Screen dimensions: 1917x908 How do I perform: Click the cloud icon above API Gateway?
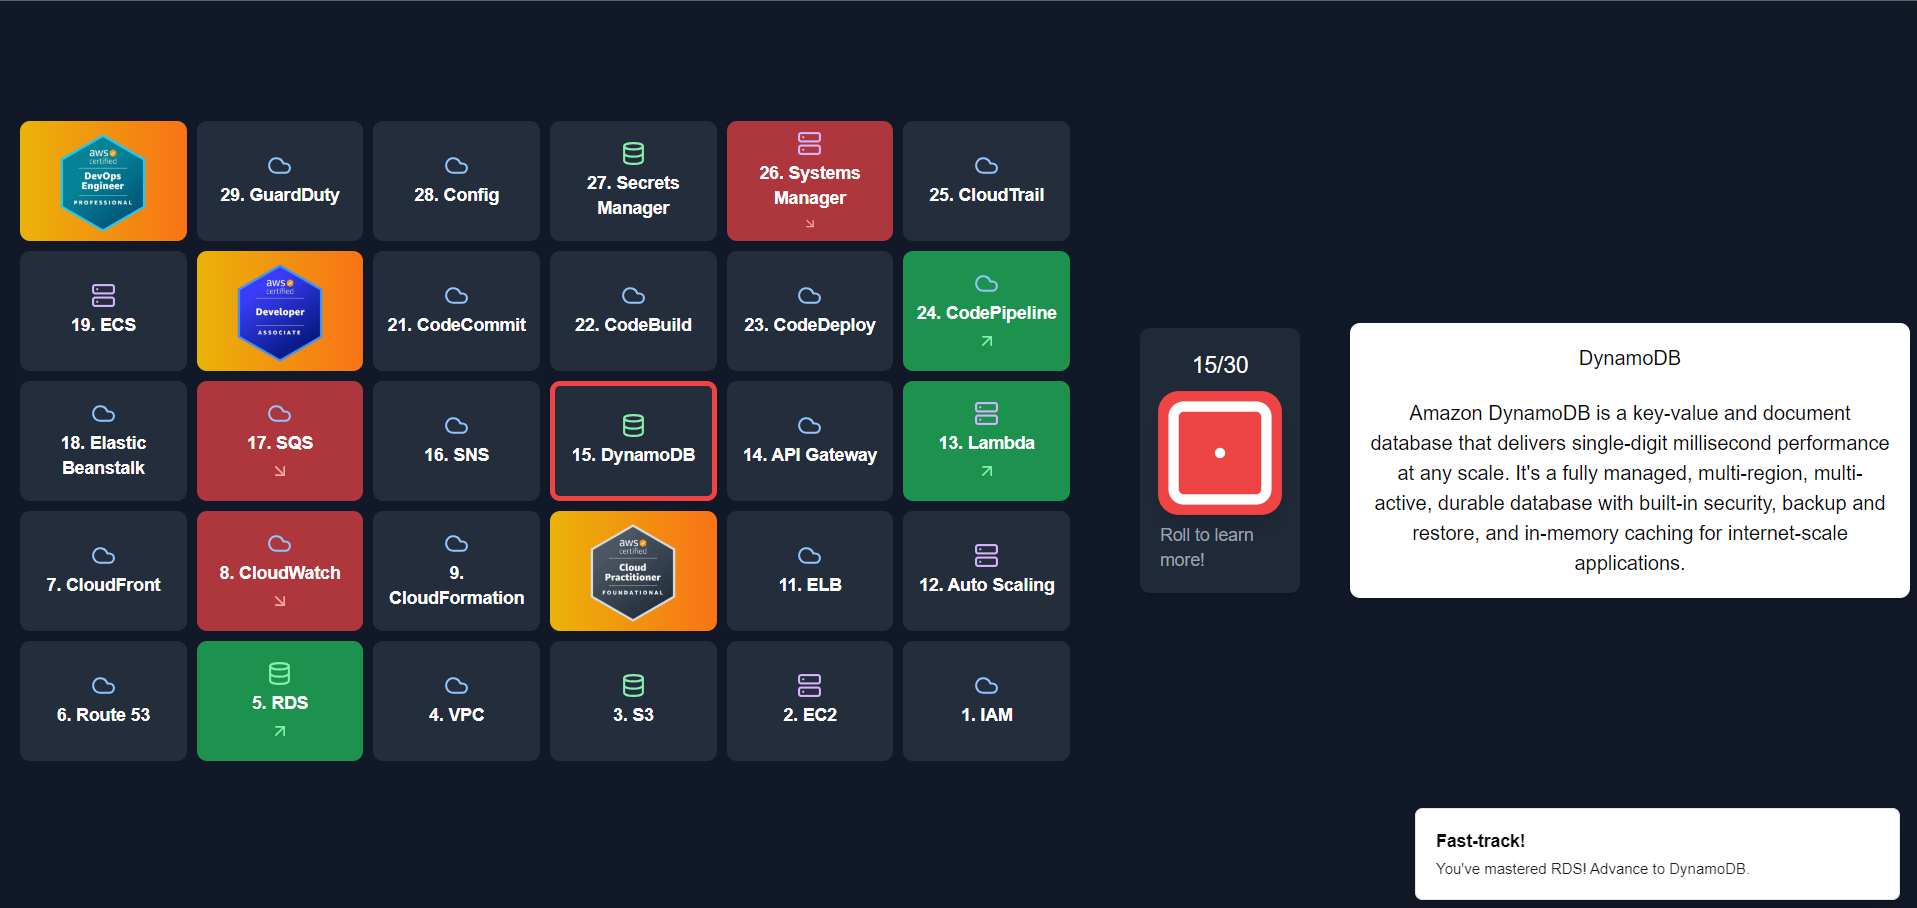810,425
